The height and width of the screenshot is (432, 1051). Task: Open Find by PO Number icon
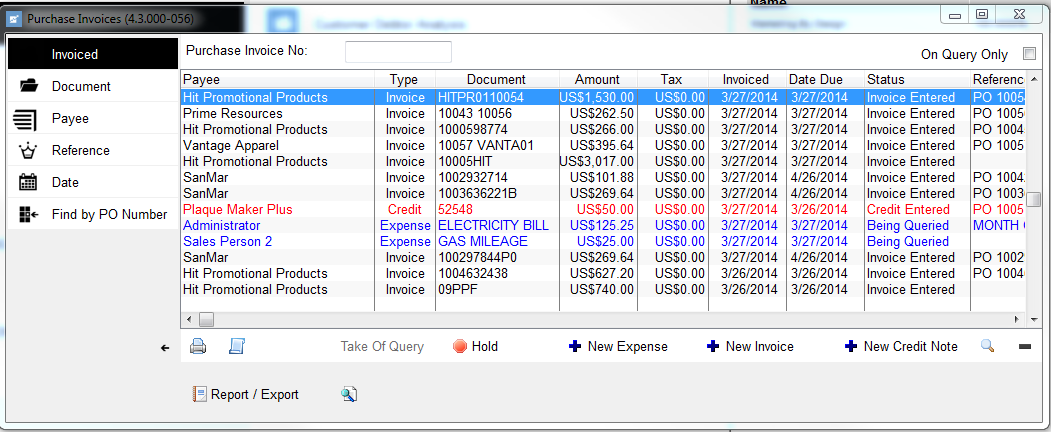click(28, 214)
